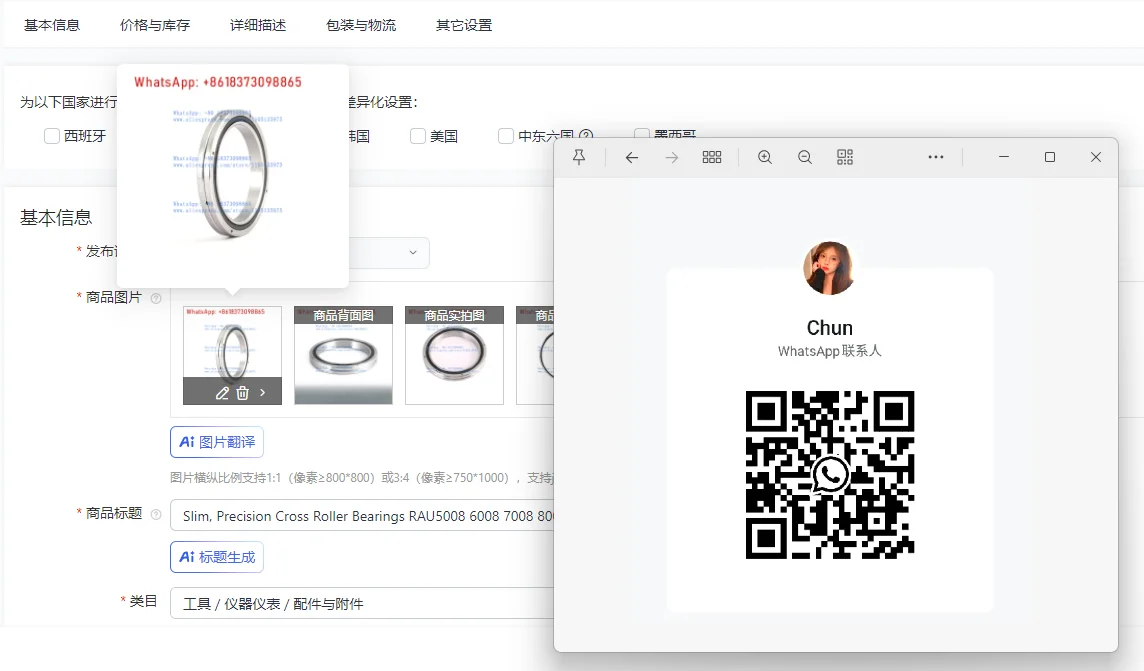Show help for 商品图片 field
Screen dimensions: 1144x671
[155, 298]
